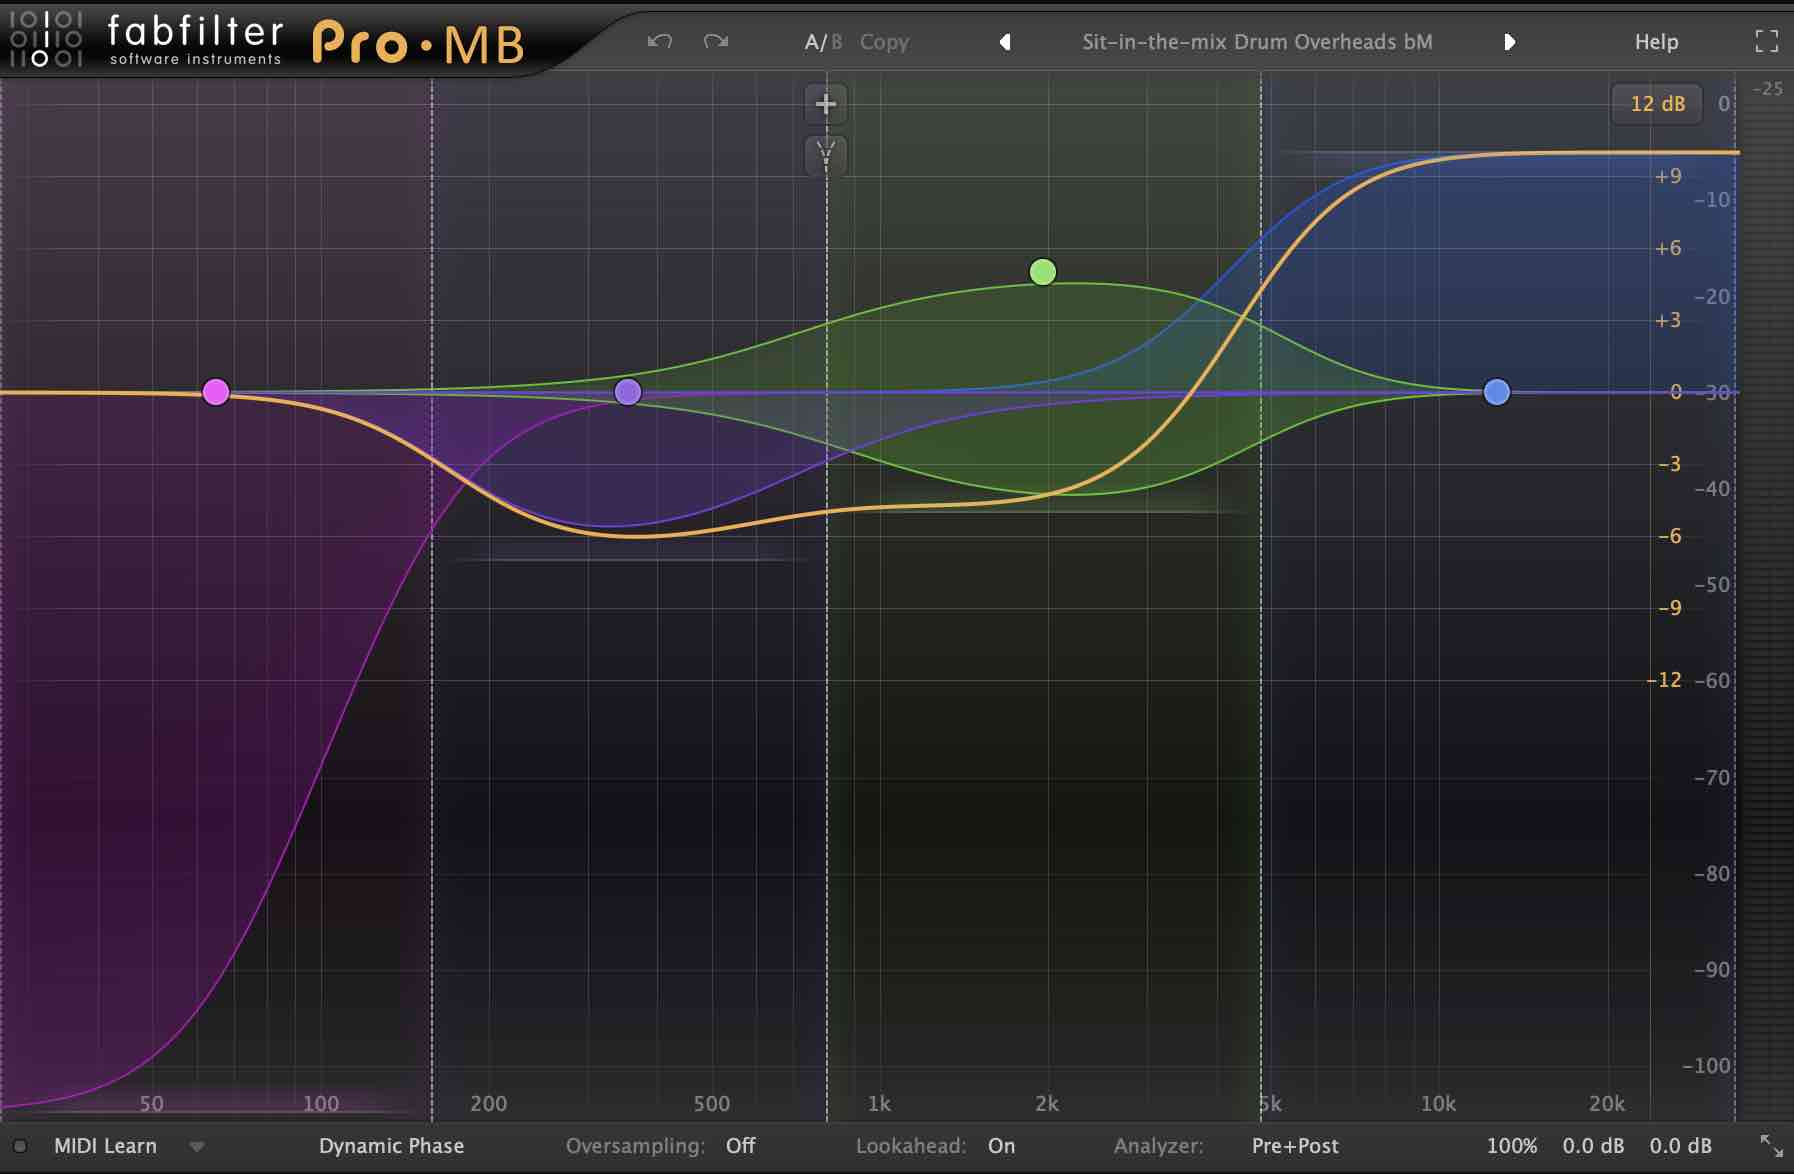Image resolution: width=1794 pixels, height=1174 pixels.
Task: Go to the previous preset arrow
Action: [x=1005, y=42]
